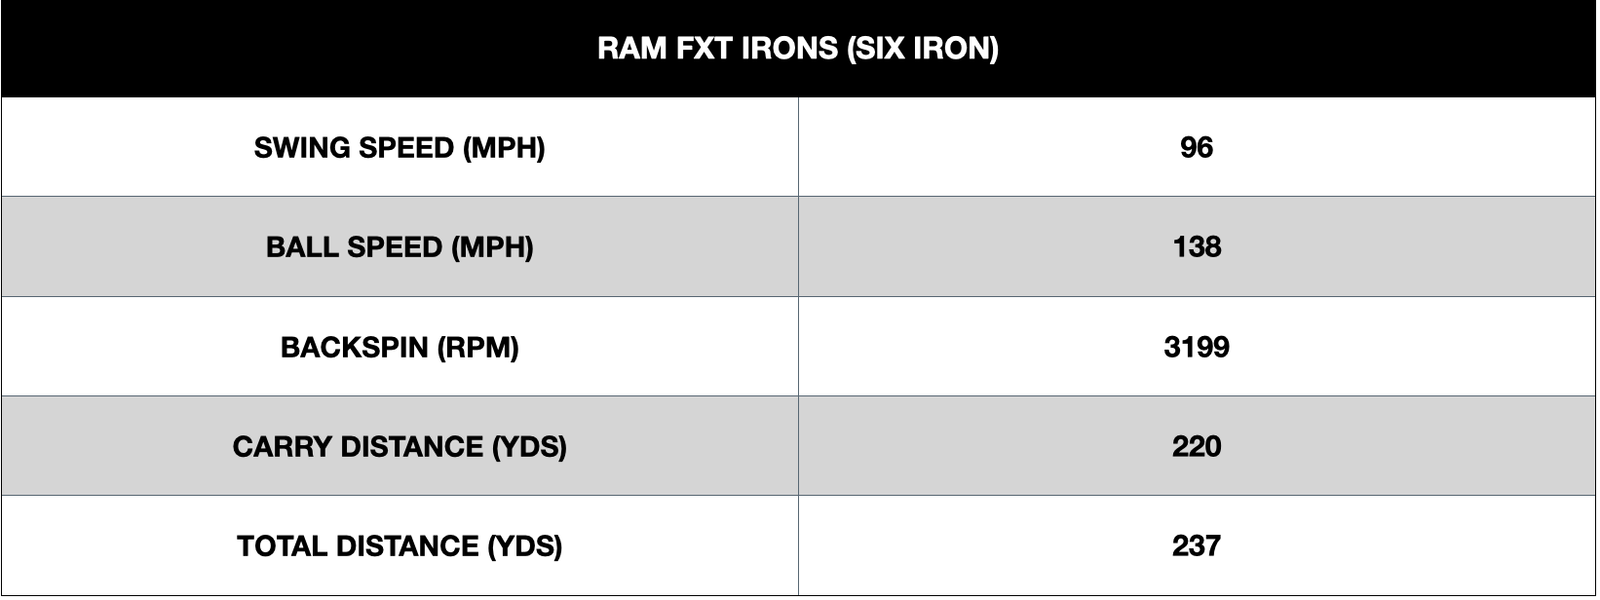Click the (MPH) unit in swing speed row
This screenshot has height=600, width=1600.
tap(503, 148)
